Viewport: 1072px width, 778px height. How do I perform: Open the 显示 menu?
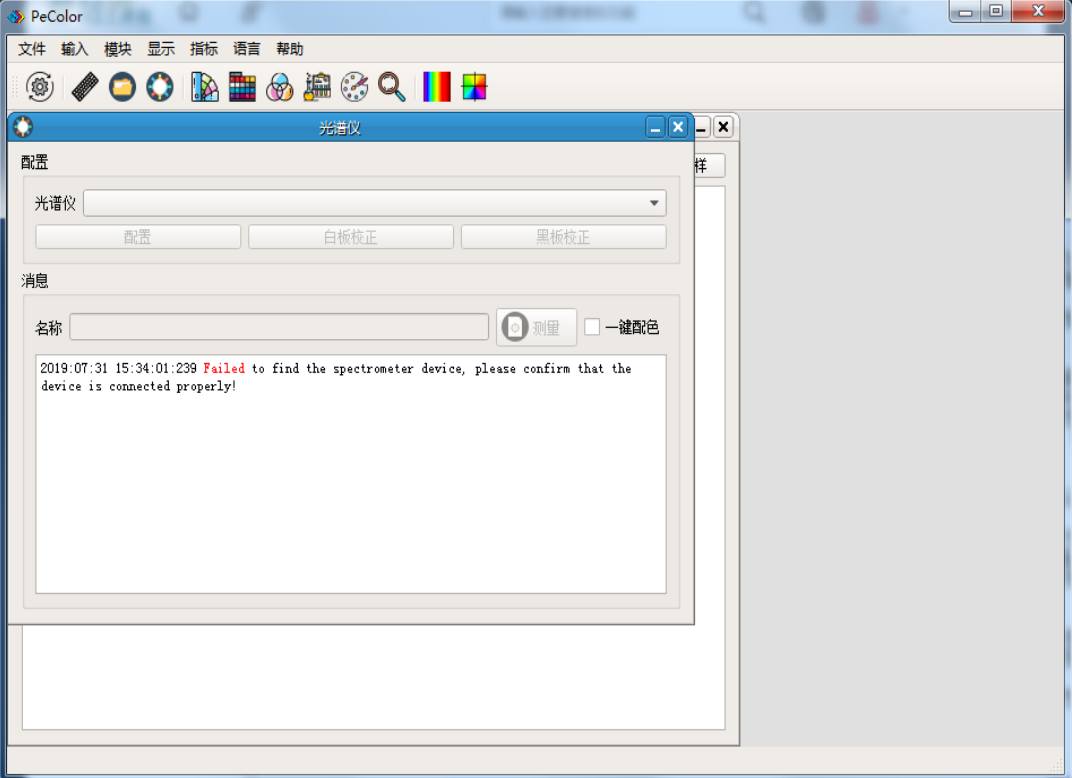161,49
